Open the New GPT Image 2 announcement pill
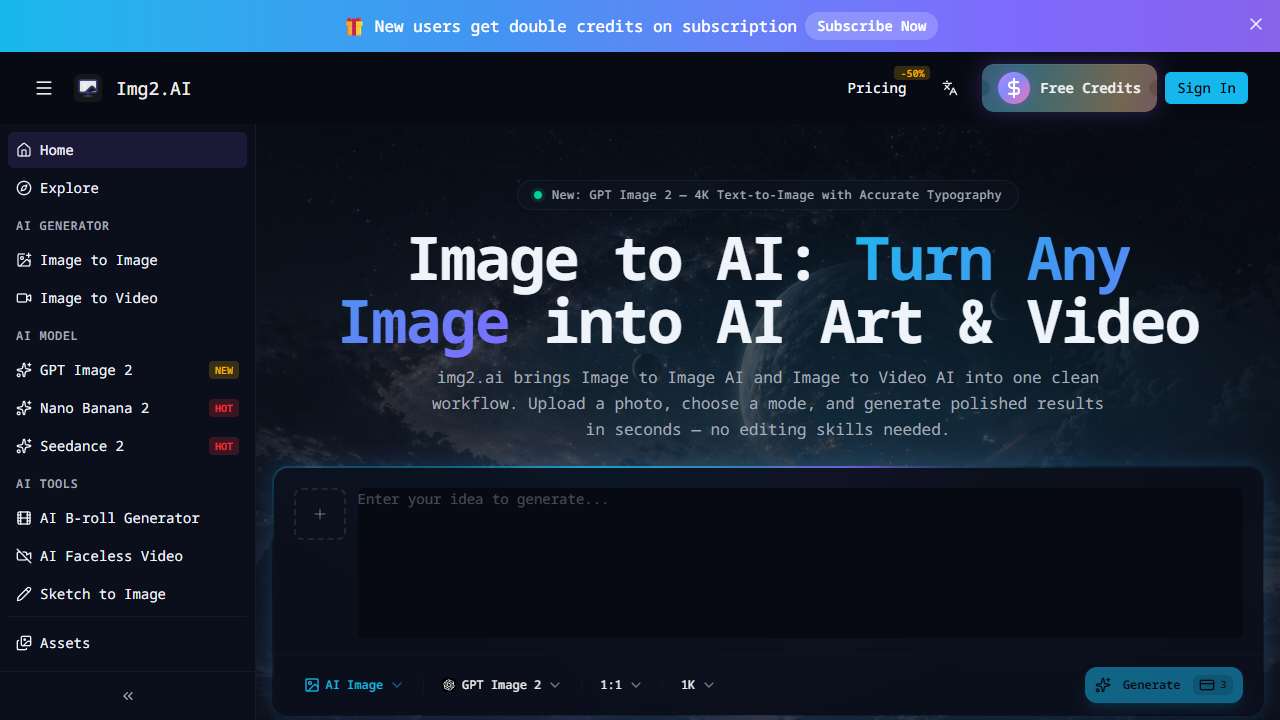1280x720 pixels. pos(768,195)
